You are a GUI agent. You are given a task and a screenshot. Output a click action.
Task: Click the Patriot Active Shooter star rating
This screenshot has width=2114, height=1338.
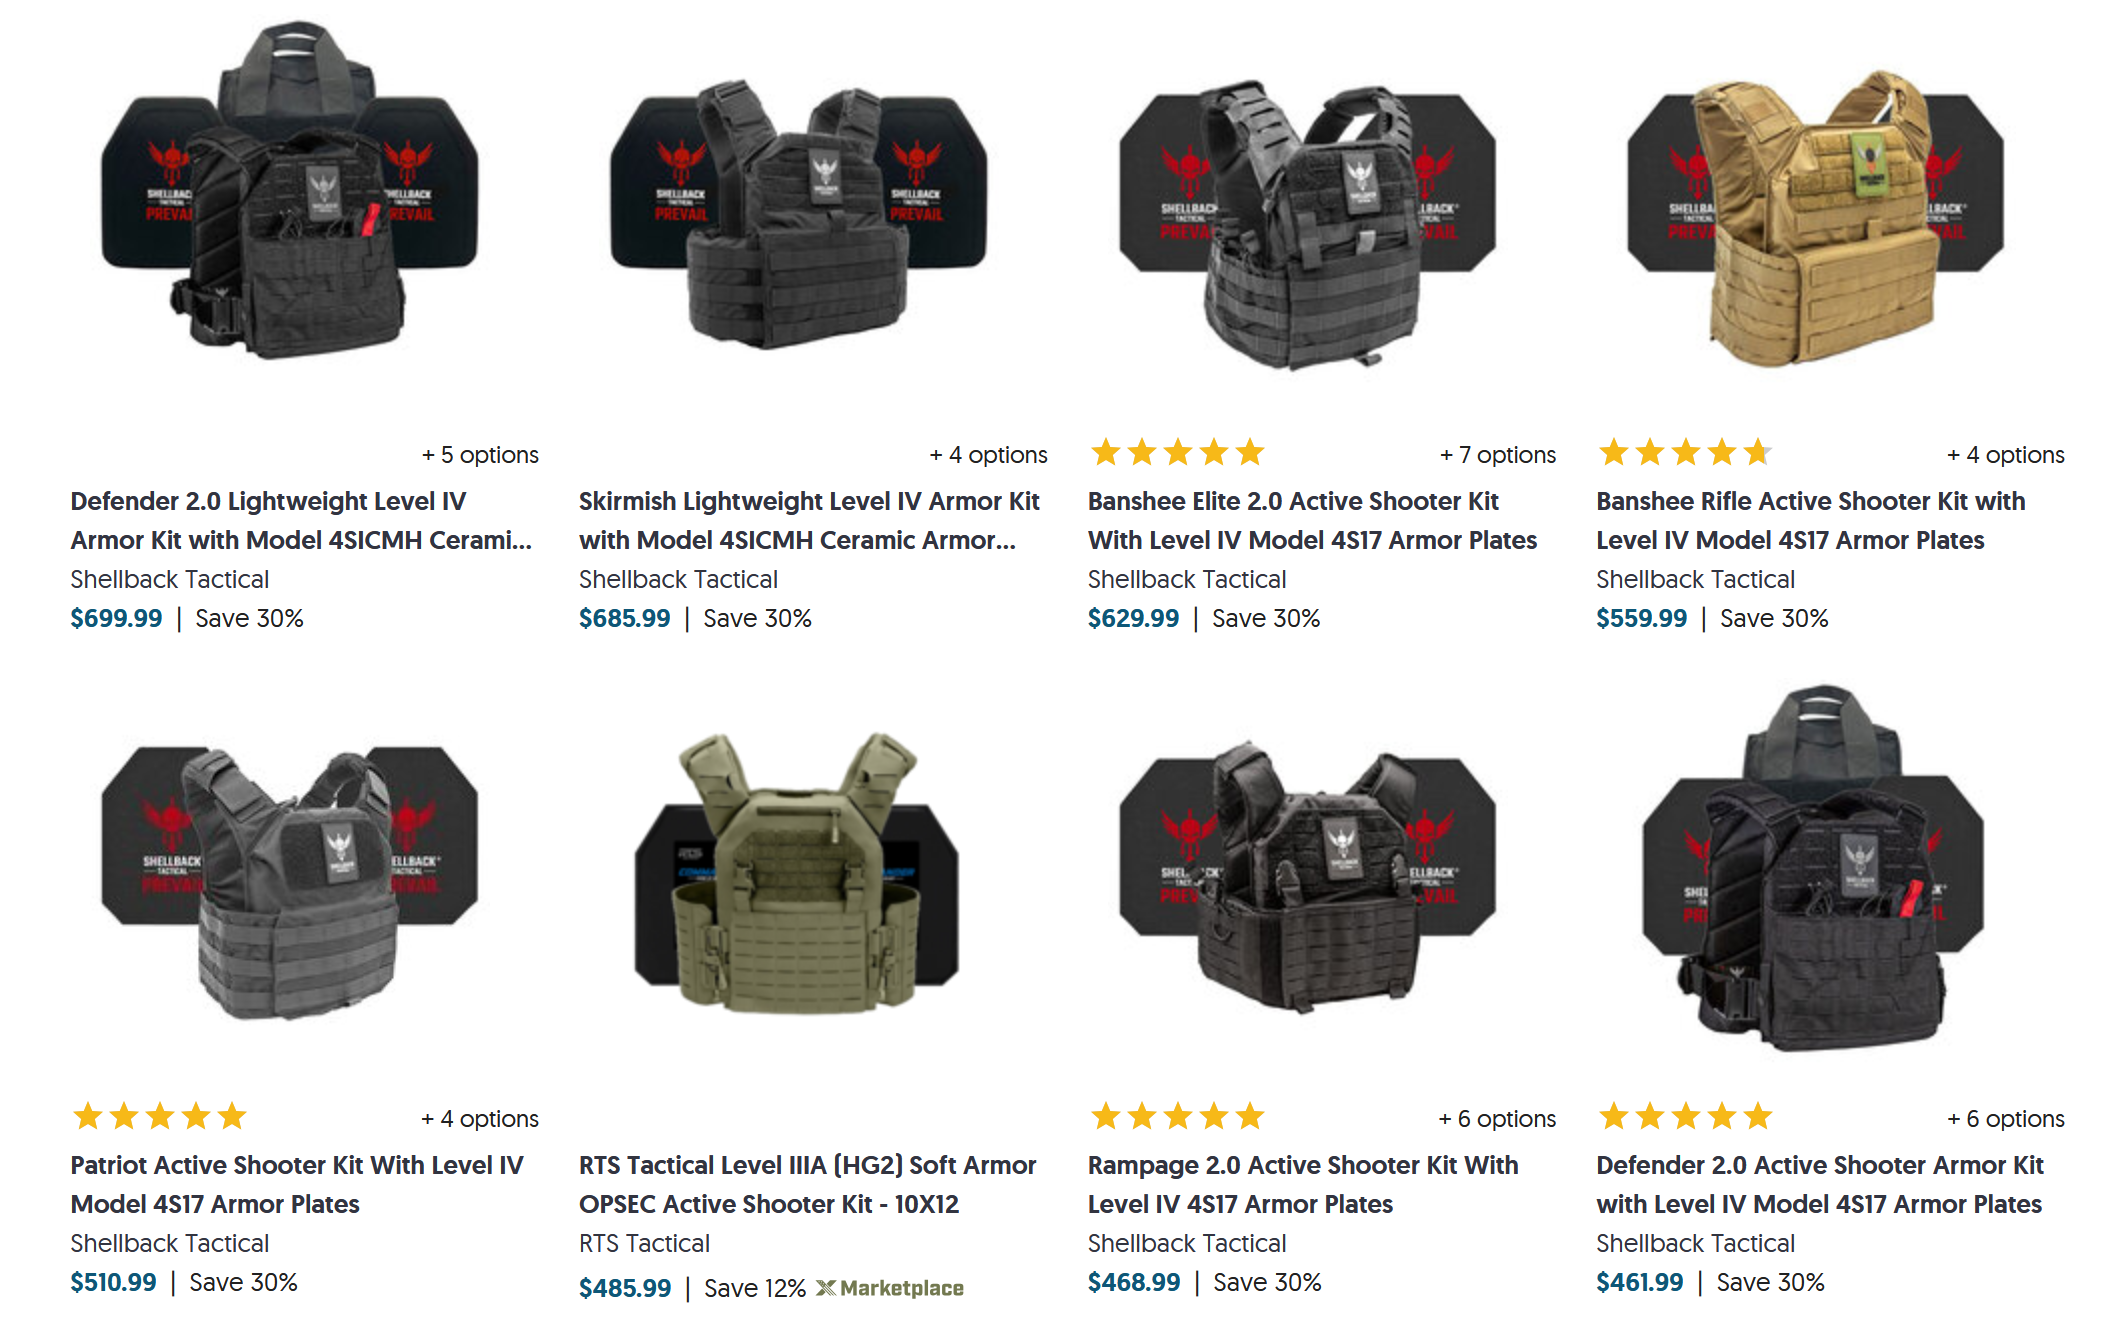160,1116
